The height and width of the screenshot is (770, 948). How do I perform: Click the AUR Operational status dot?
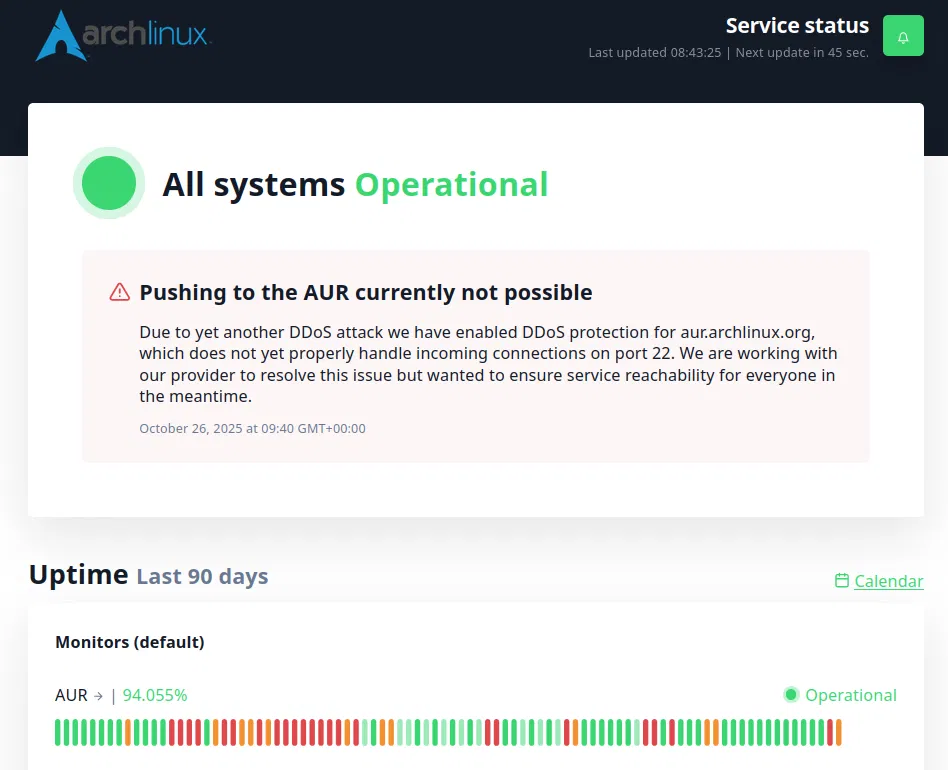[x=791, y=695]
